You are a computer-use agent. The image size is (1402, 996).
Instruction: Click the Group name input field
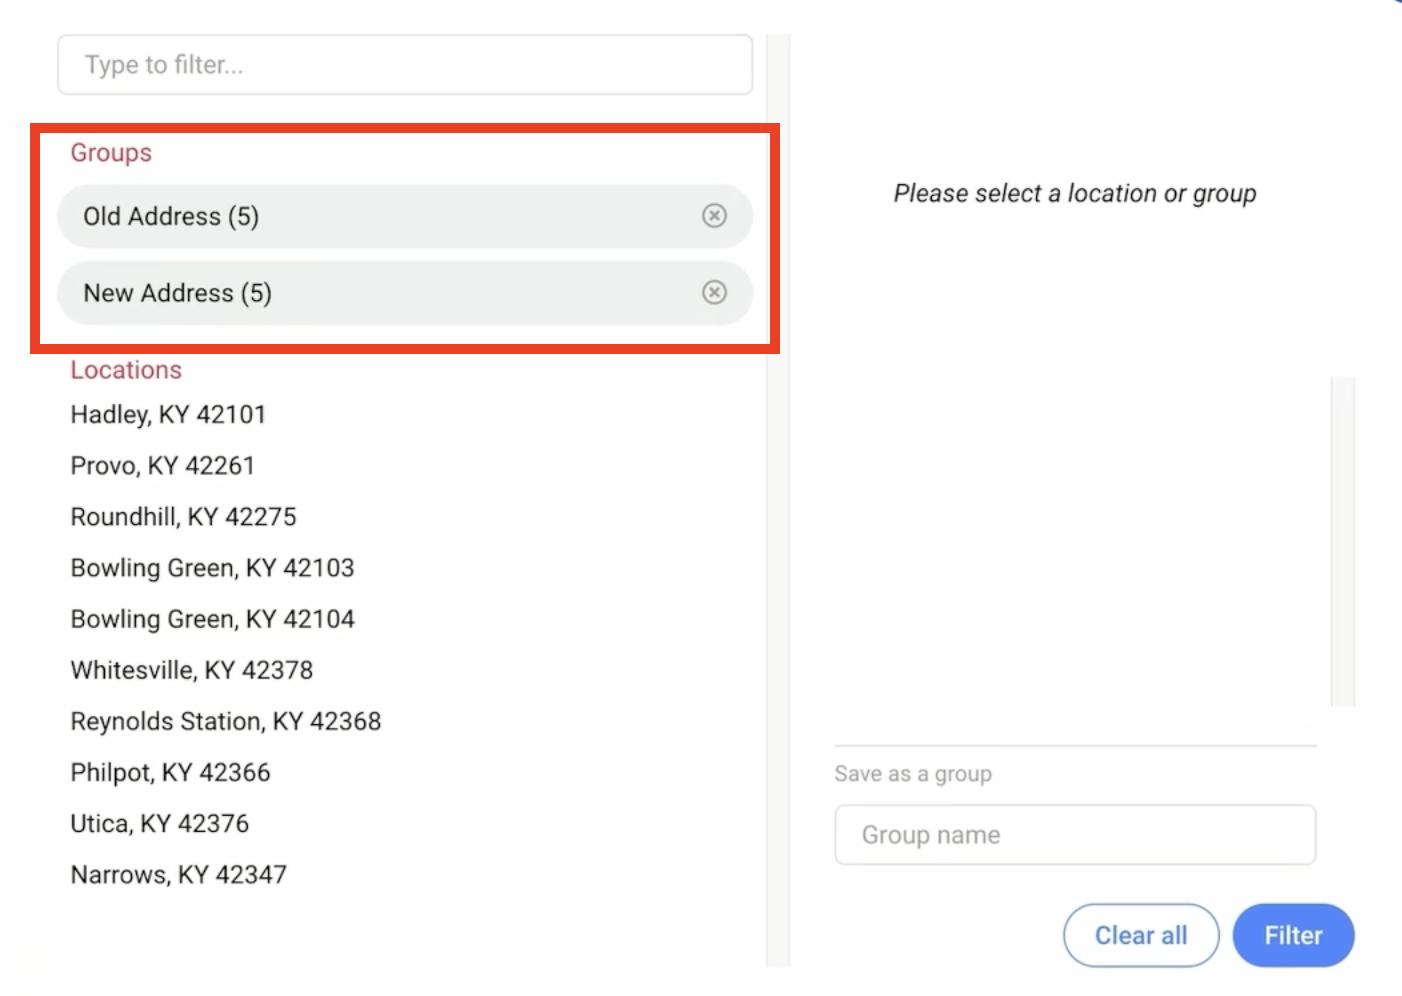1075,835
